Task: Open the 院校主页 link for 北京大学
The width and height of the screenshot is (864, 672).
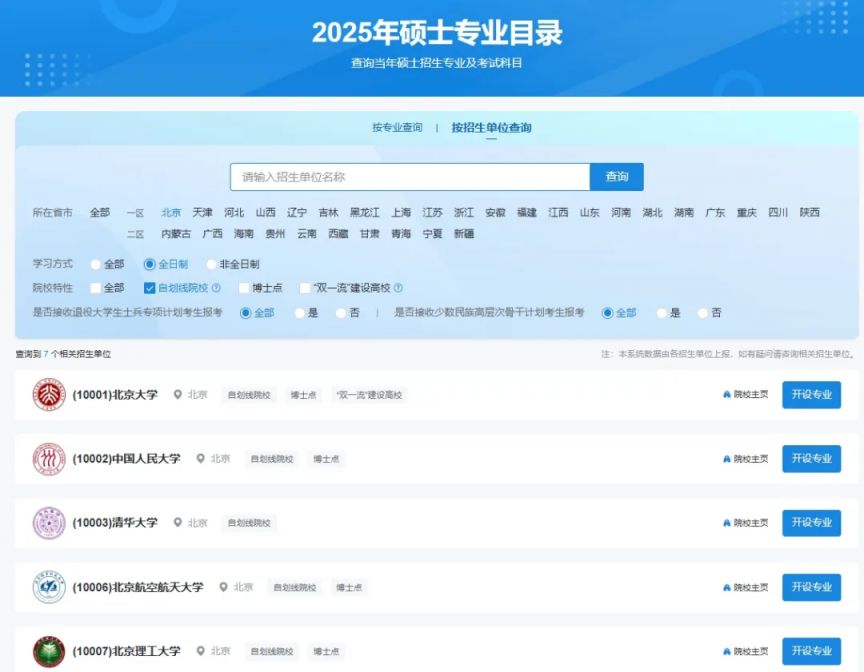Action: tap(746, 394)
